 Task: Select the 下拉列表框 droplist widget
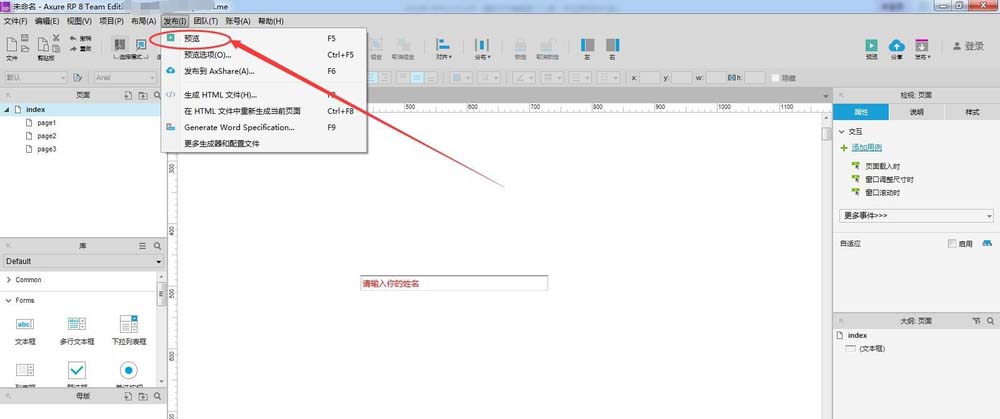coord(129,330)
